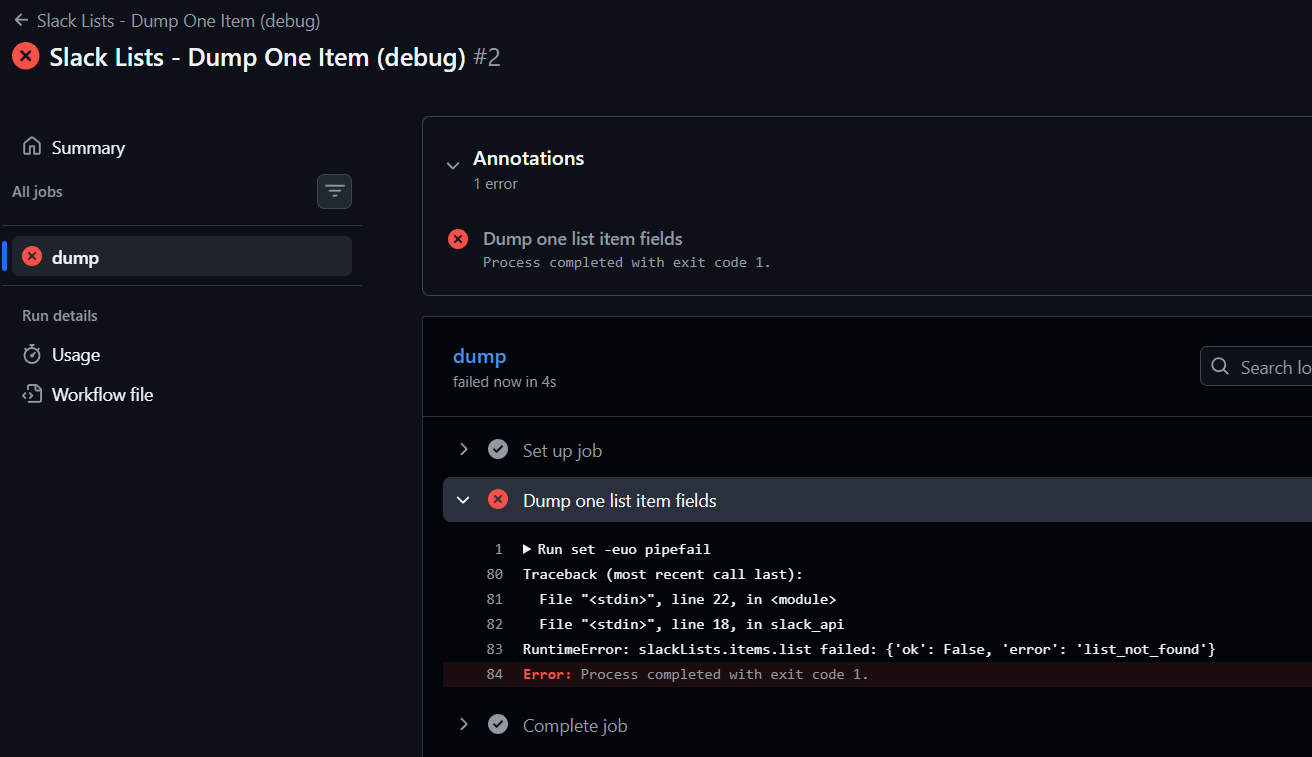The image size is (1312, 757).
Task: Click log line number 84
Action: click(x=495, y=674)
